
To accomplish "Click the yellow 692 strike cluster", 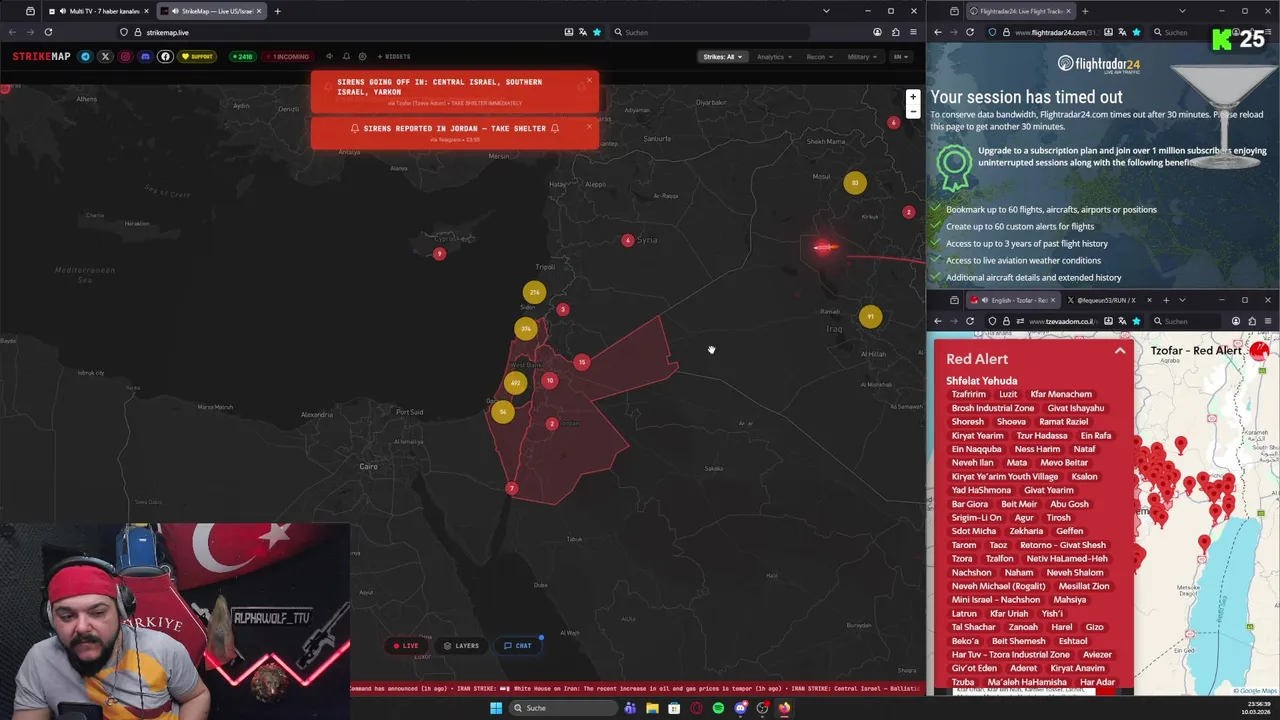I will (516, 383).
